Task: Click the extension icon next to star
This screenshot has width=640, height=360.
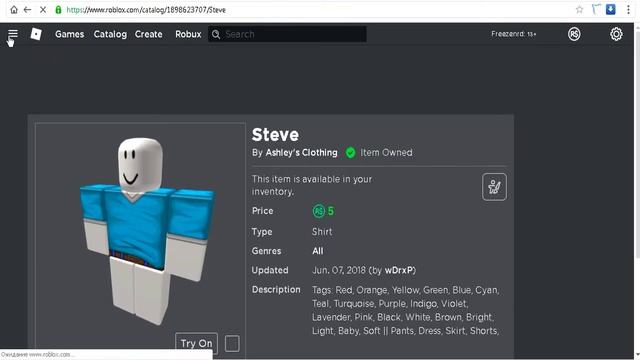Action: coord(596,9)
